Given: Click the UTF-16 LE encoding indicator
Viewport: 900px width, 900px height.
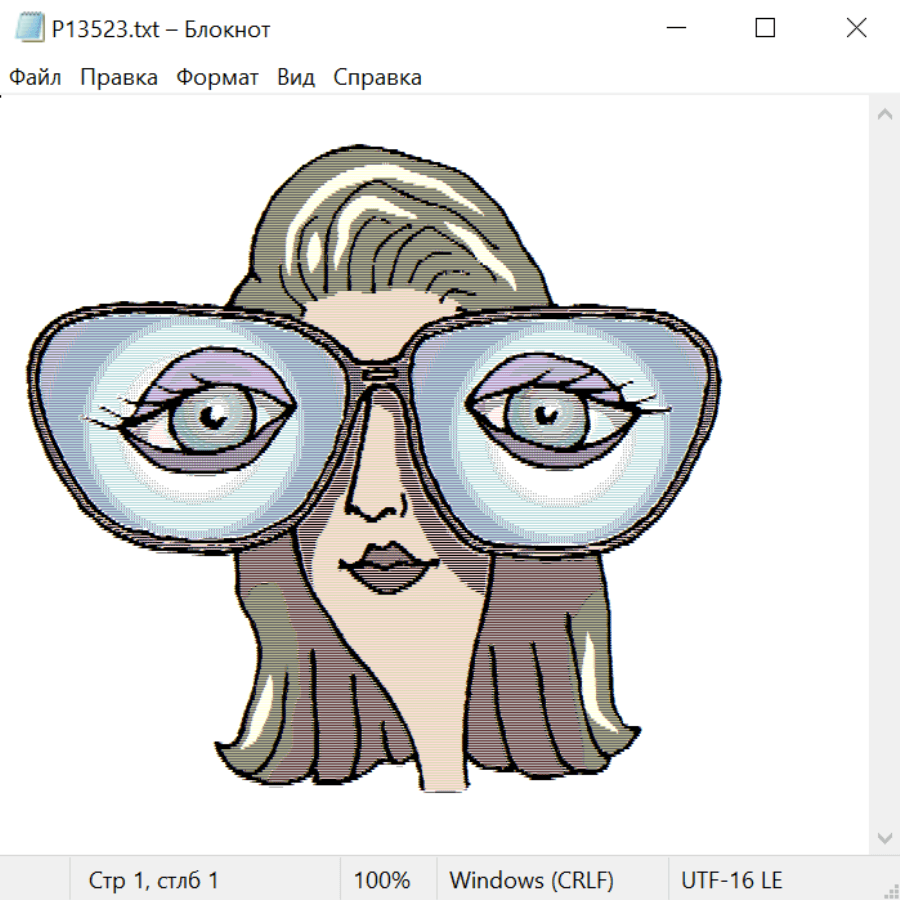Looking at the screenshot, I should pos(731,881).
